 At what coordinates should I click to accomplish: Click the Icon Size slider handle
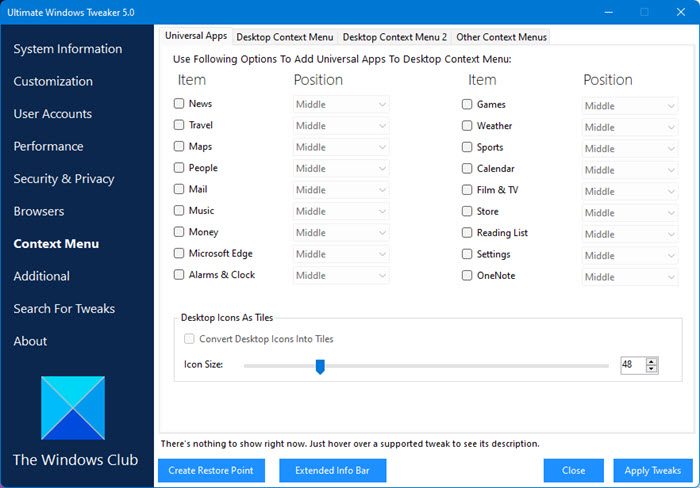[x=320, y=367]
